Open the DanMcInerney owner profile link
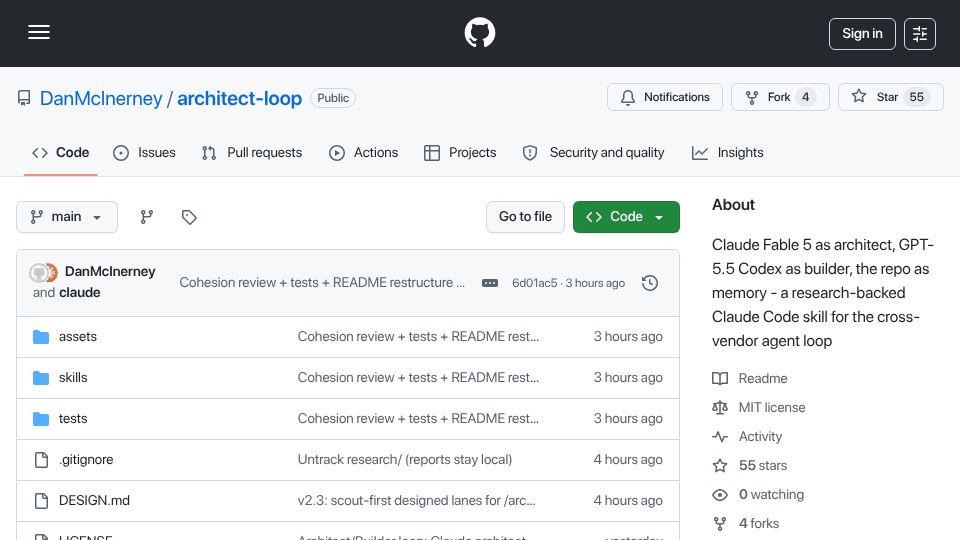The image size is (960, 540). click(x=101, y=98)
